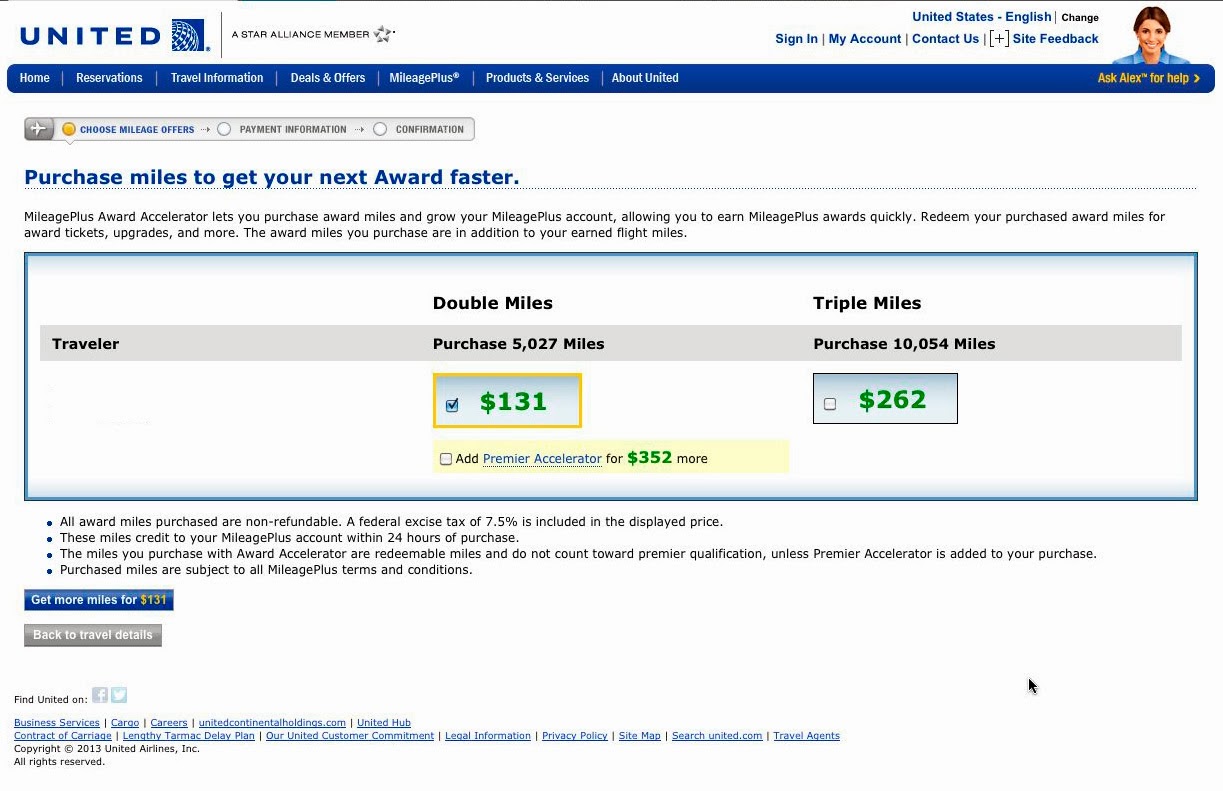Open the Premier Accelerator link
Image resolution: width=1223 pixels, height=791 pixels.
[542, 459]
